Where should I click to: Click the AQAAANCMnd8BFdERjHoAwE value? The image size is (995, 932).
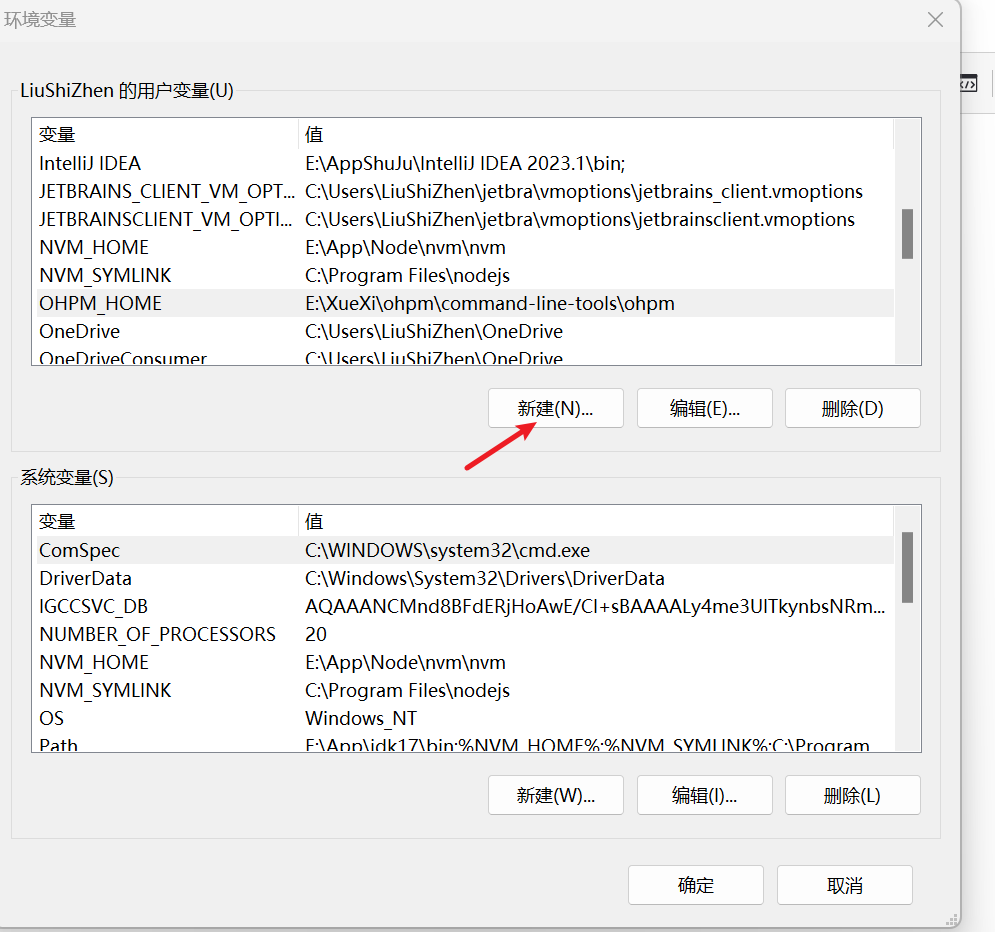595,606
